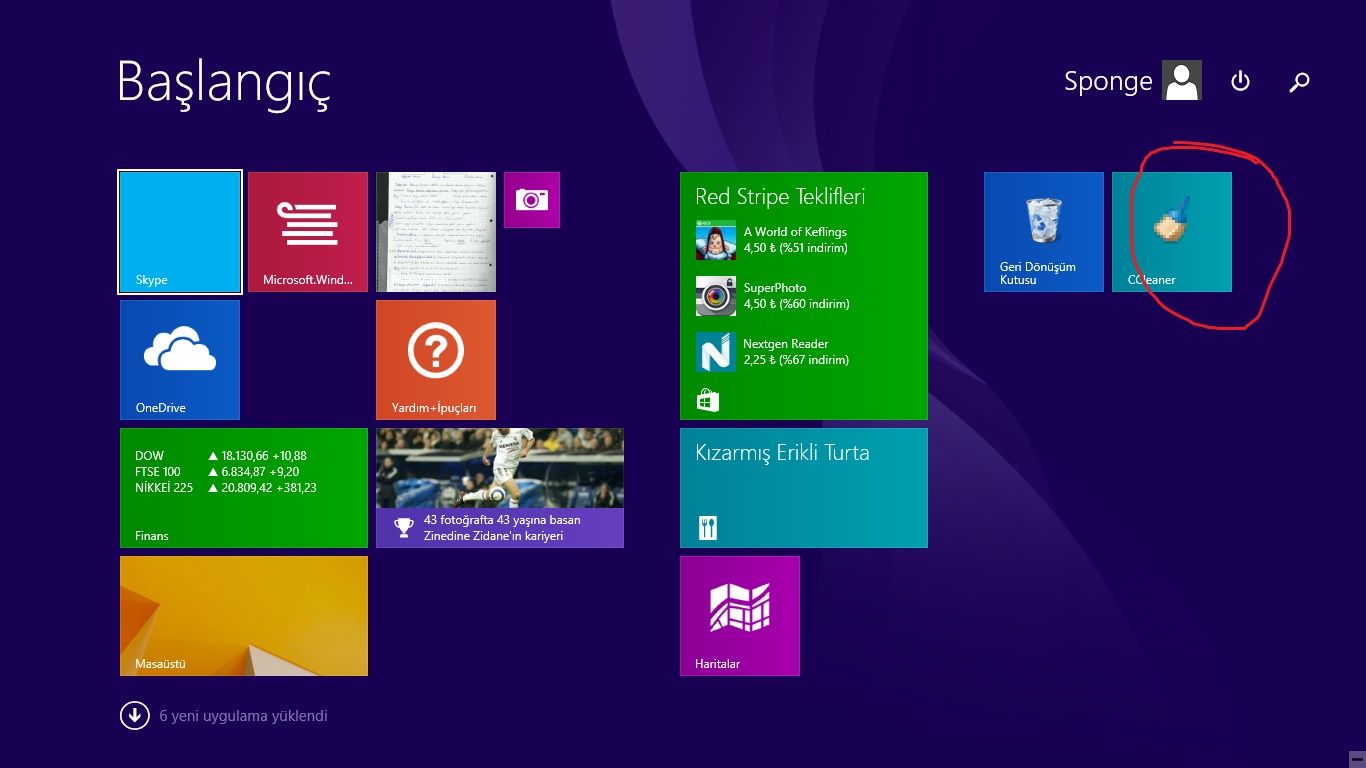1366x768 pixels.
Task: Open the Haritalar maps tile
Action: tap(740, 616)
